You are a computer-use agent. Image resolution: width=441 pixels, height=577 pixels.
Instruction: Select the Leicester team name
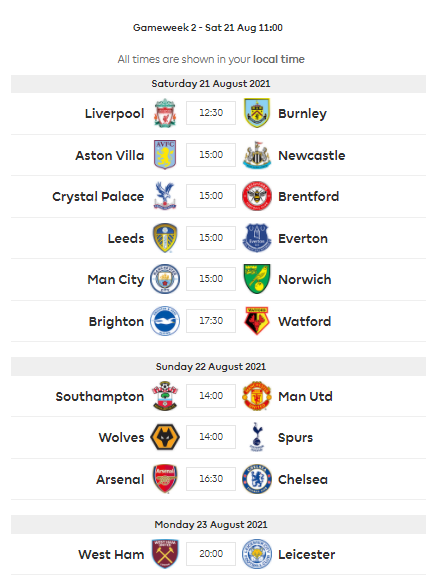pyautogui.click(x=307, y=555)
